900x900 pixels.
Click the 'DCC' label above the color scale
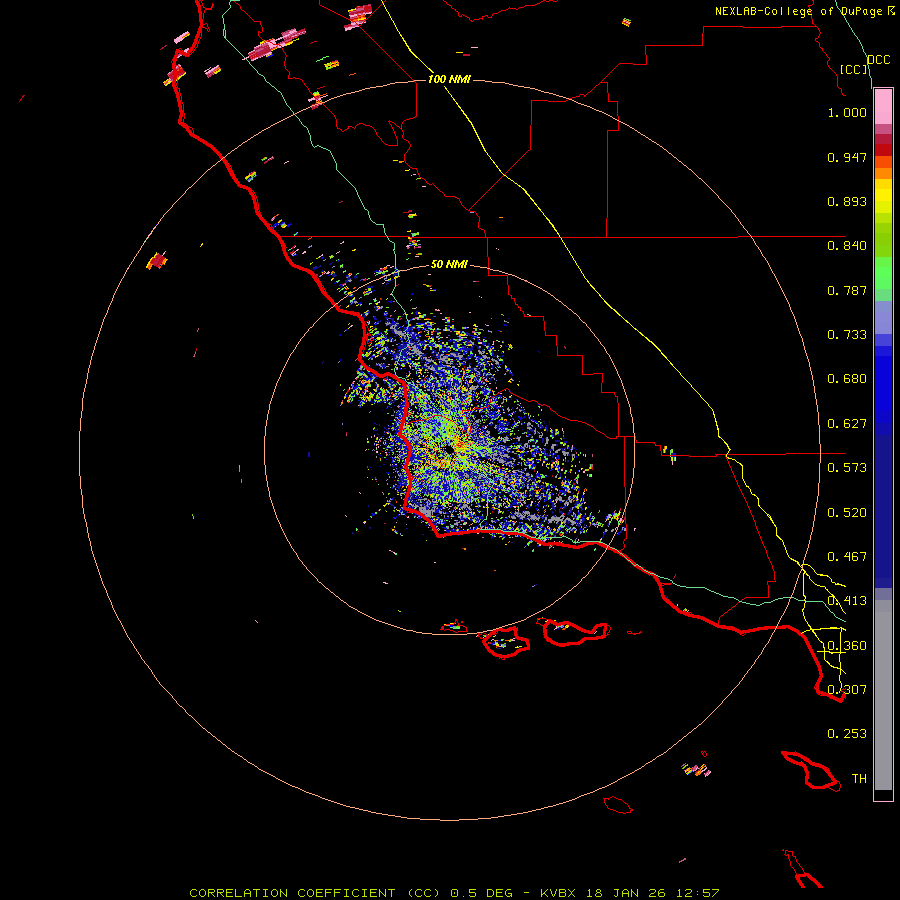878,60
